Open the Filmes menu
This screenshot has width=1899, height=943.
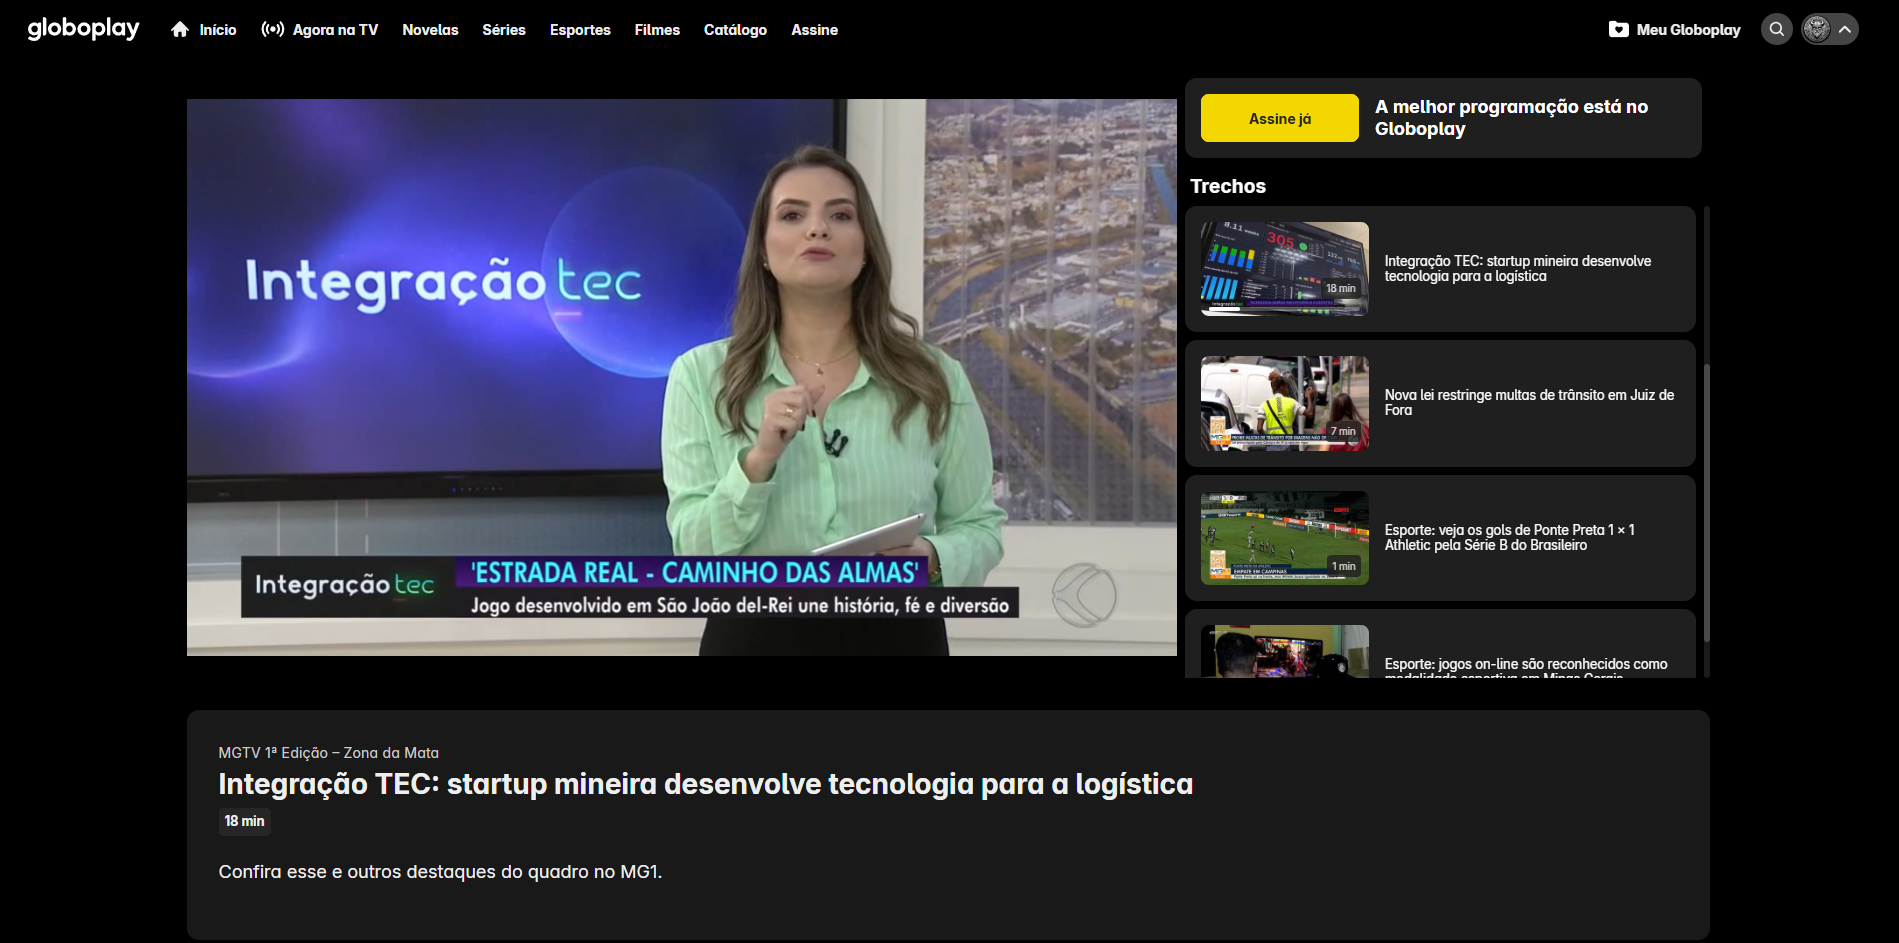(x=657, y=30)
